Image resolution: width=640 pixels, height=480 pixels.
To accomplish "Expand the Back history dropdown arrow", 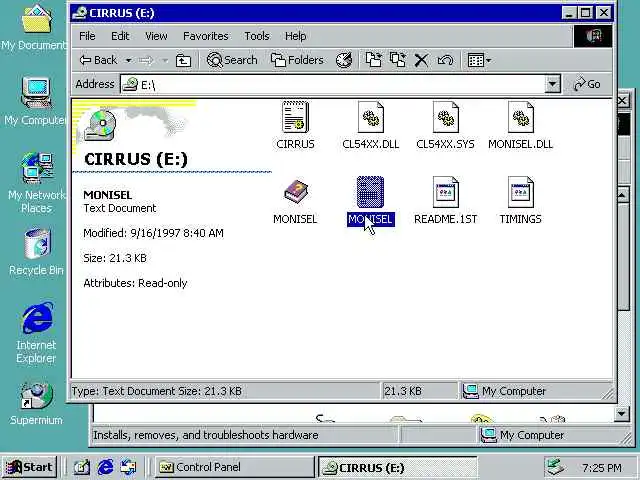I will [x=128, y=60].
